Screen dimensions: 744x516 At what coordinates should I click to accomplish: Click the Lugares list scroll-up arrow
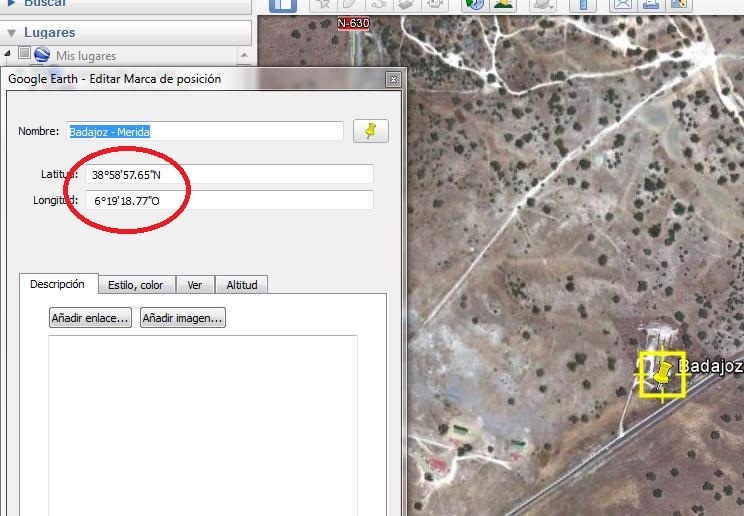click(x=243, y=55)
